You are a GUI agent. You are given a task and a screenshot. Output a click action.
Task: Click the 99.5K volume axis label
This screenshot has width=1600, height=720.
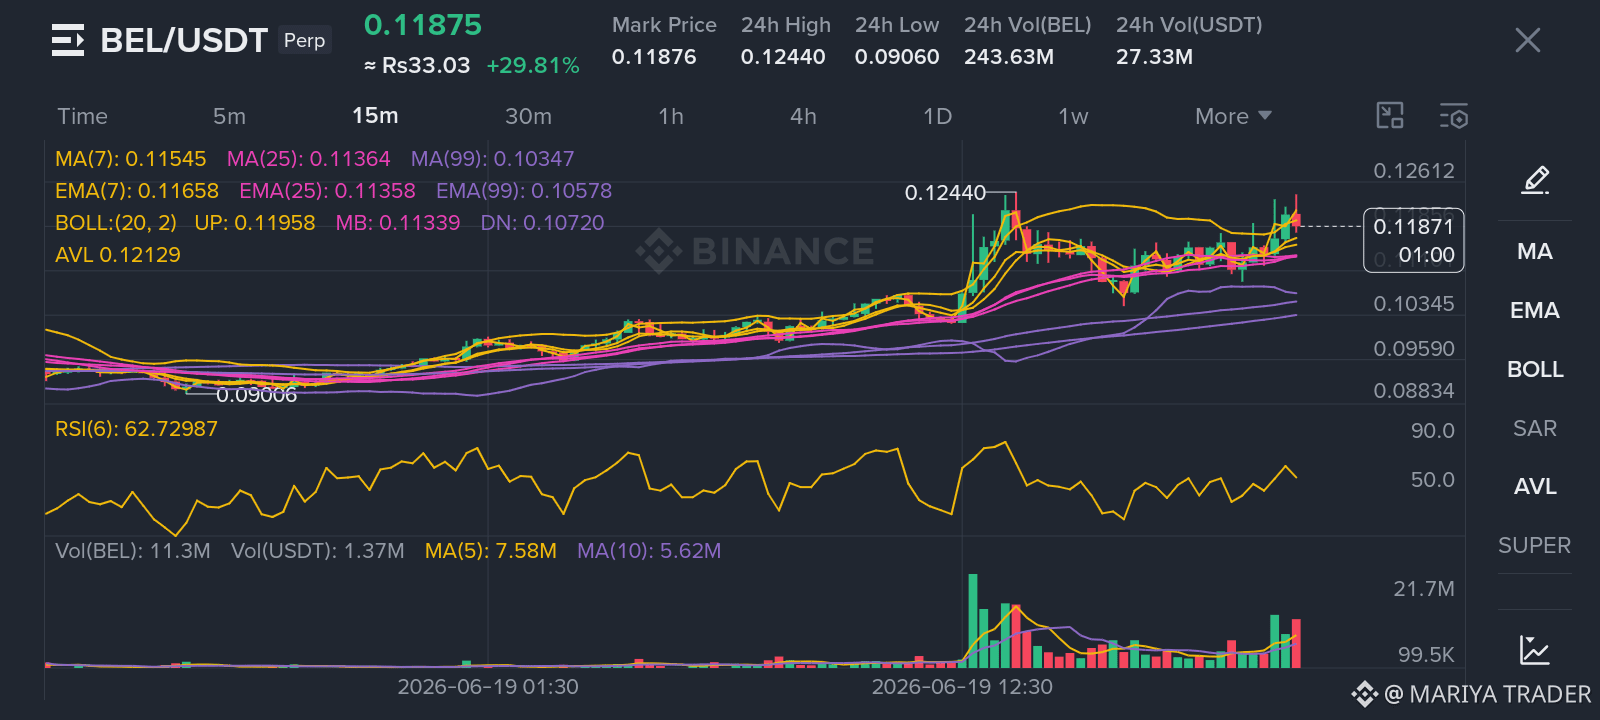click(x=1426, y=655)
